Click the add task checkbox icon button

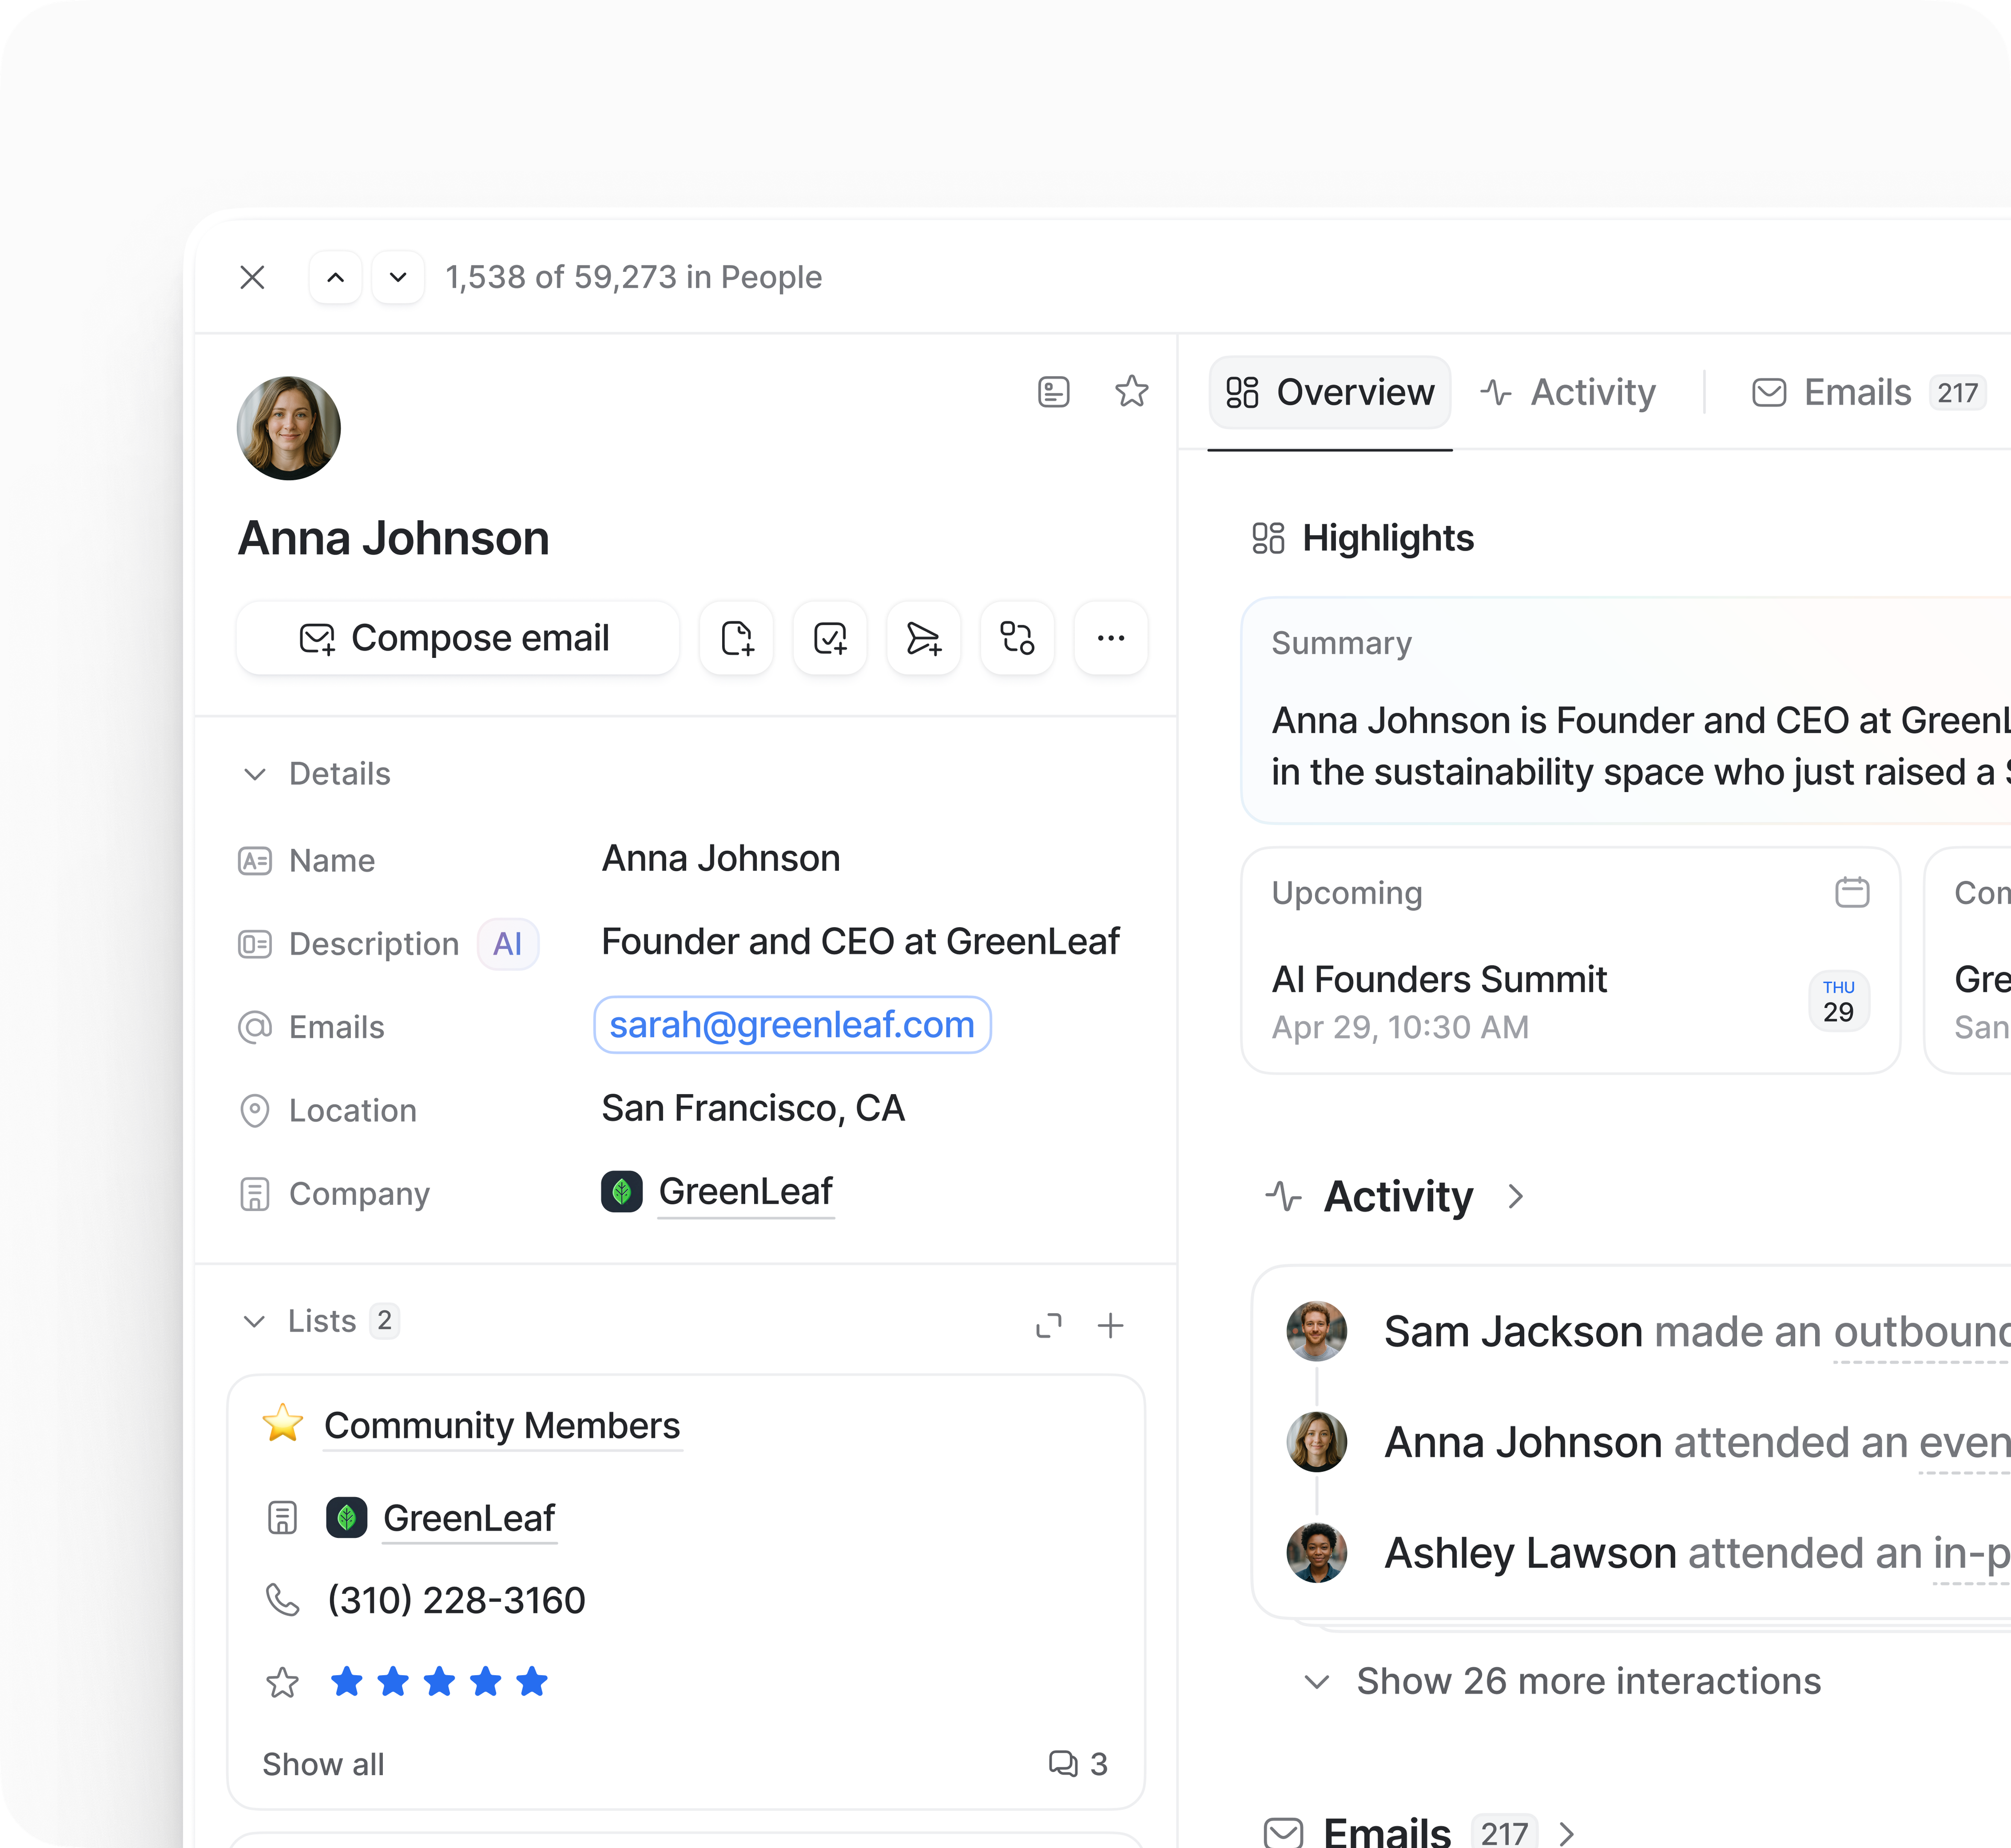tap(830, 638)
